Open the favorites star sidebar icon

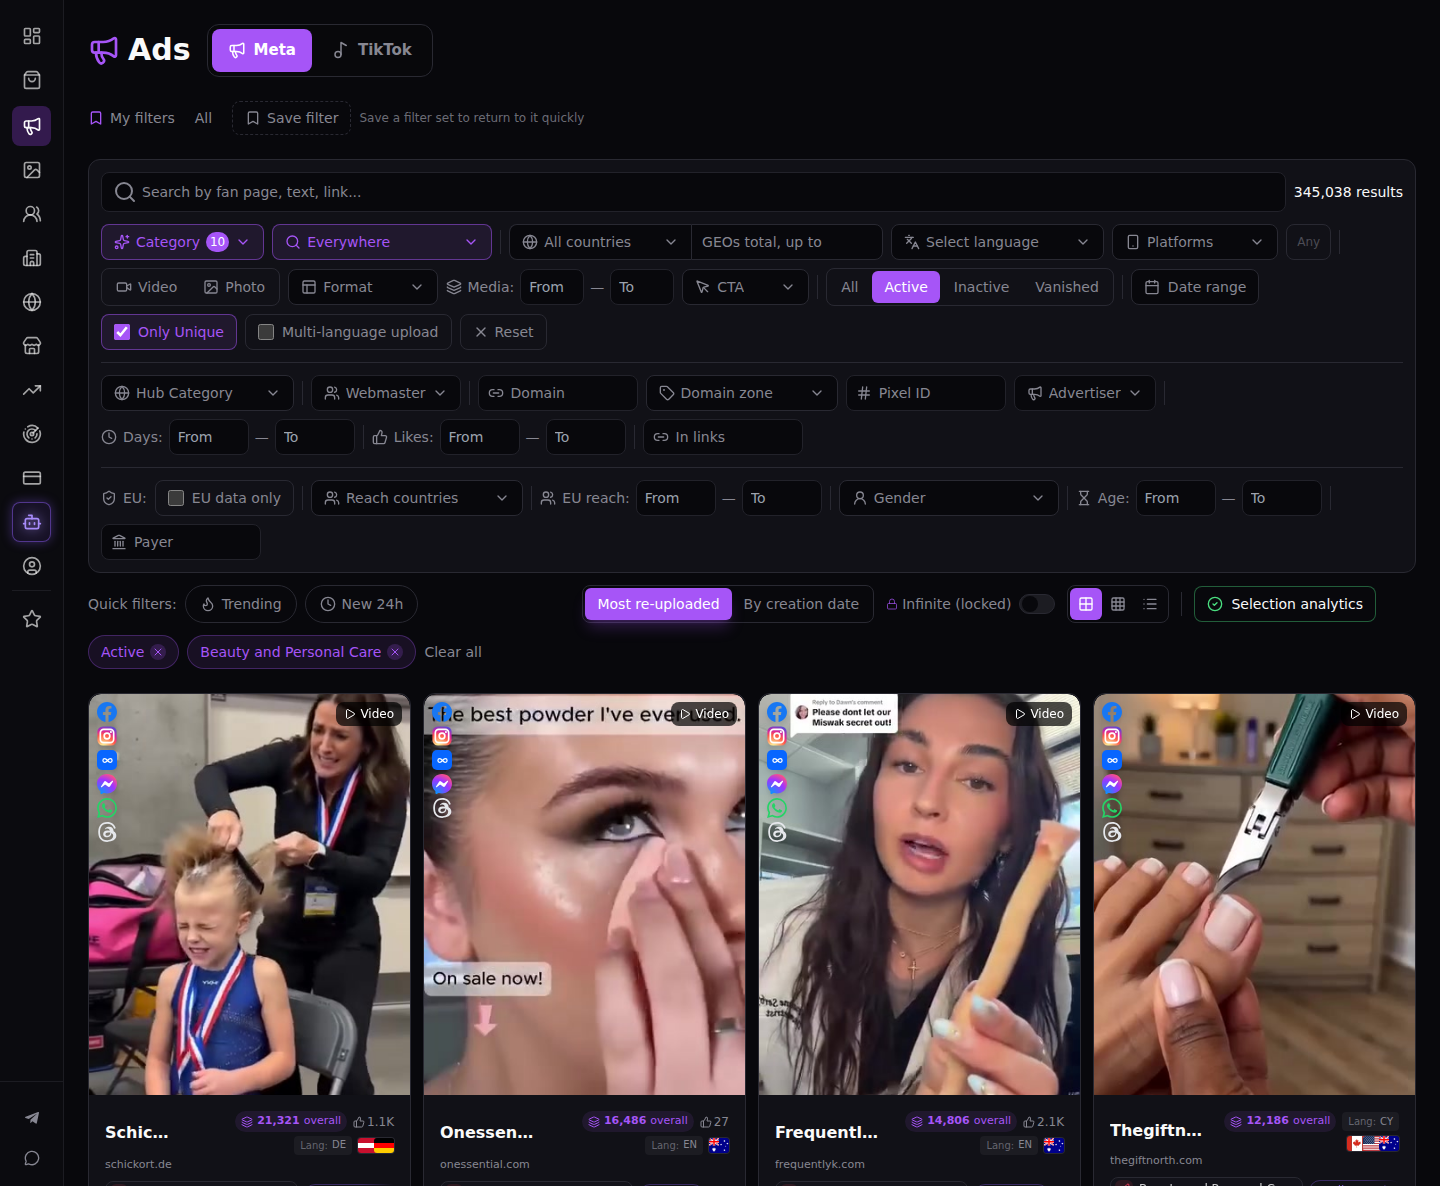(32, 619)
